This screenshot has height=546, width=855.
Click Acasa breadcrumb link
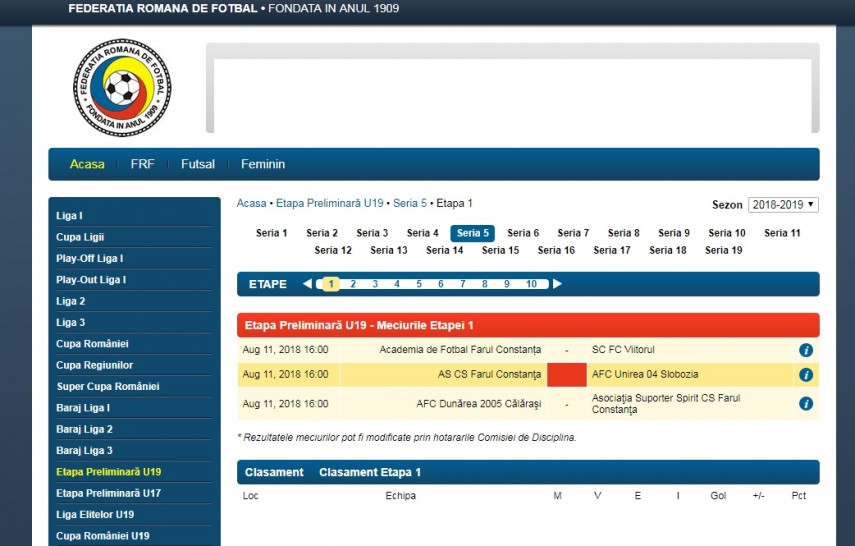point(251,203)
